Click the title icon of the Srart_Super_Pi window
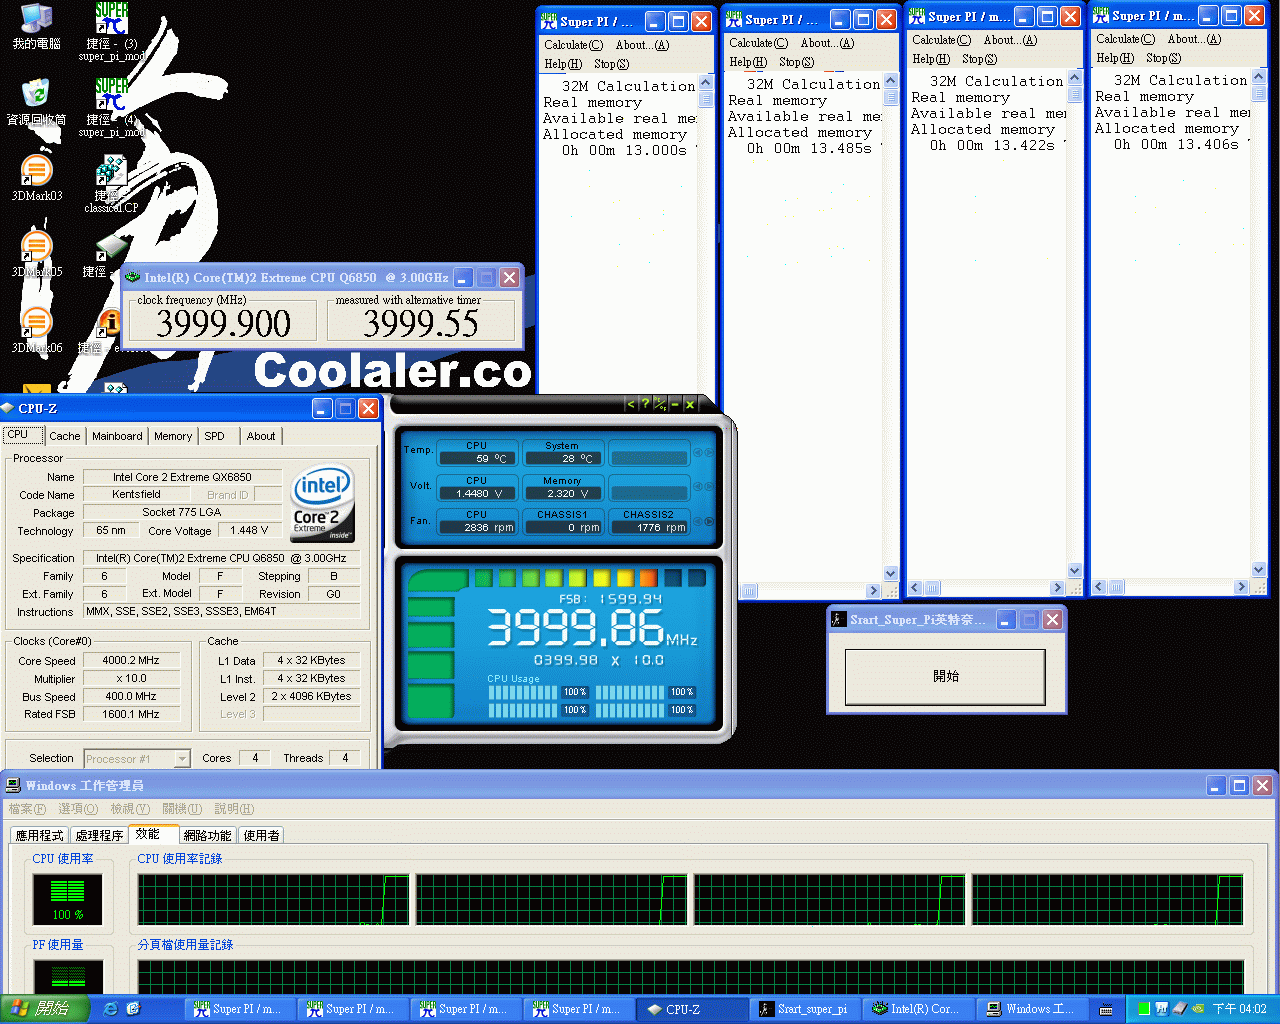This screenshot has width=1280, height=1024. click(839, 619)
